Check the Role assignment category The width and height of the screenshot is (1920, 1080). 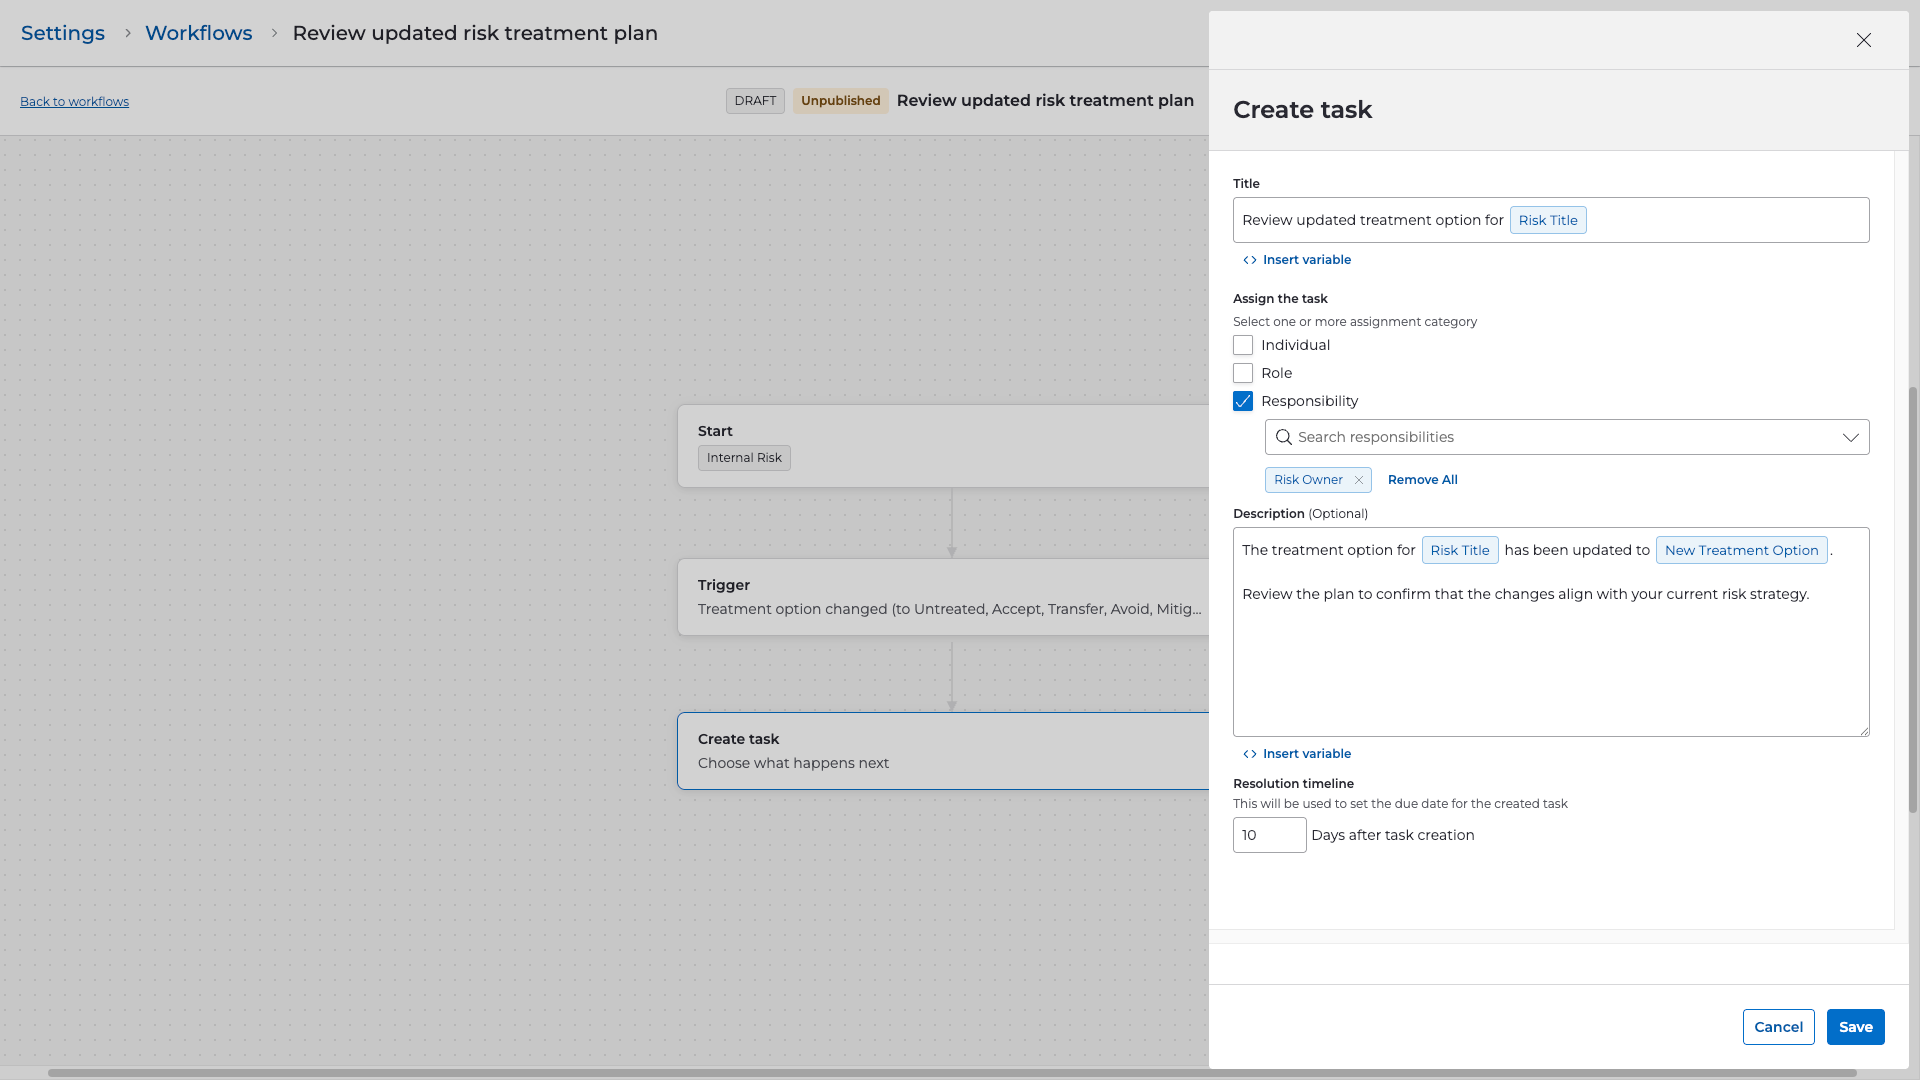(1243, 373)
